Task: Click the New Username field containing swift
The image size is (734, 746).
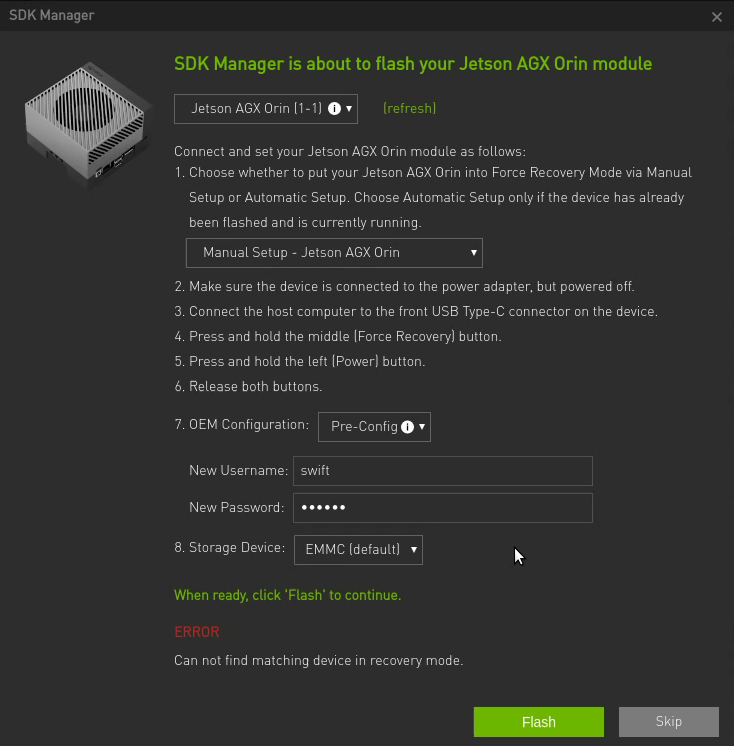Action: (443, 471)
